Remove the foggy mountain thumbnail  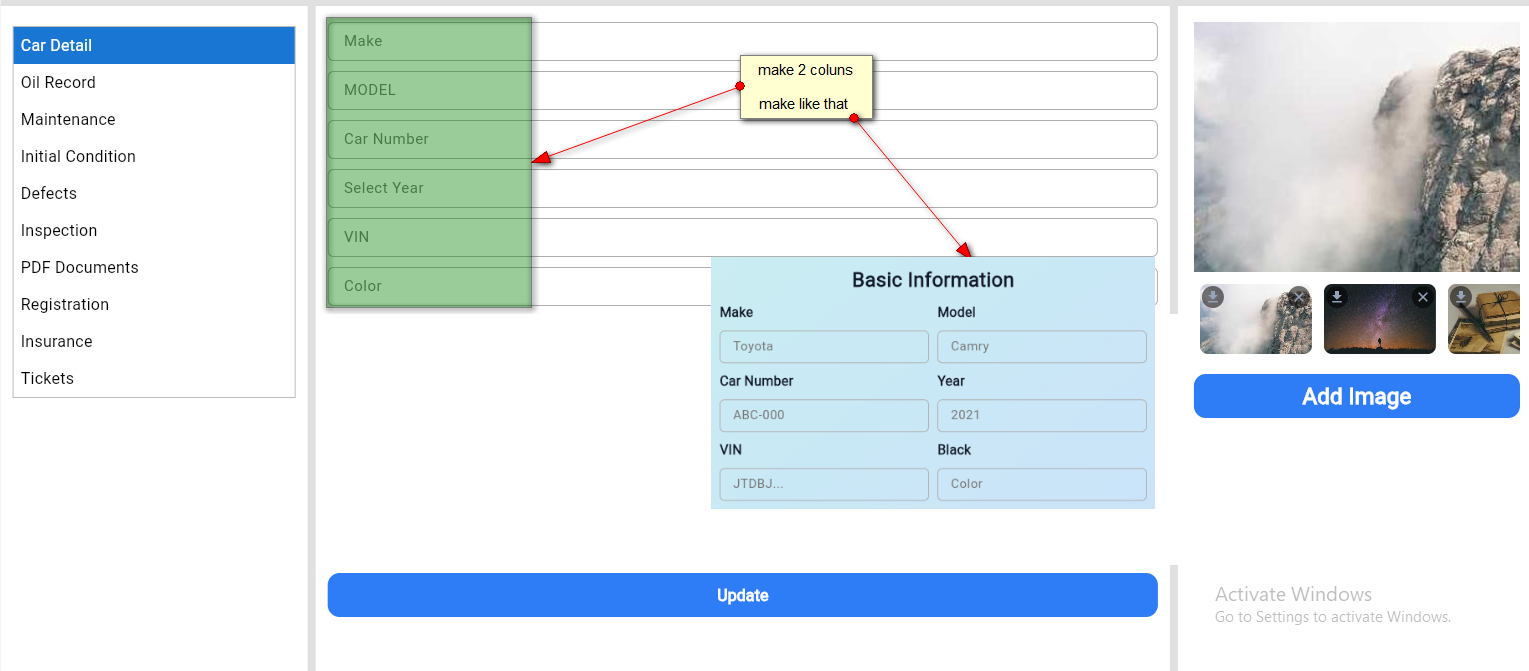(x=1298, y=297)
